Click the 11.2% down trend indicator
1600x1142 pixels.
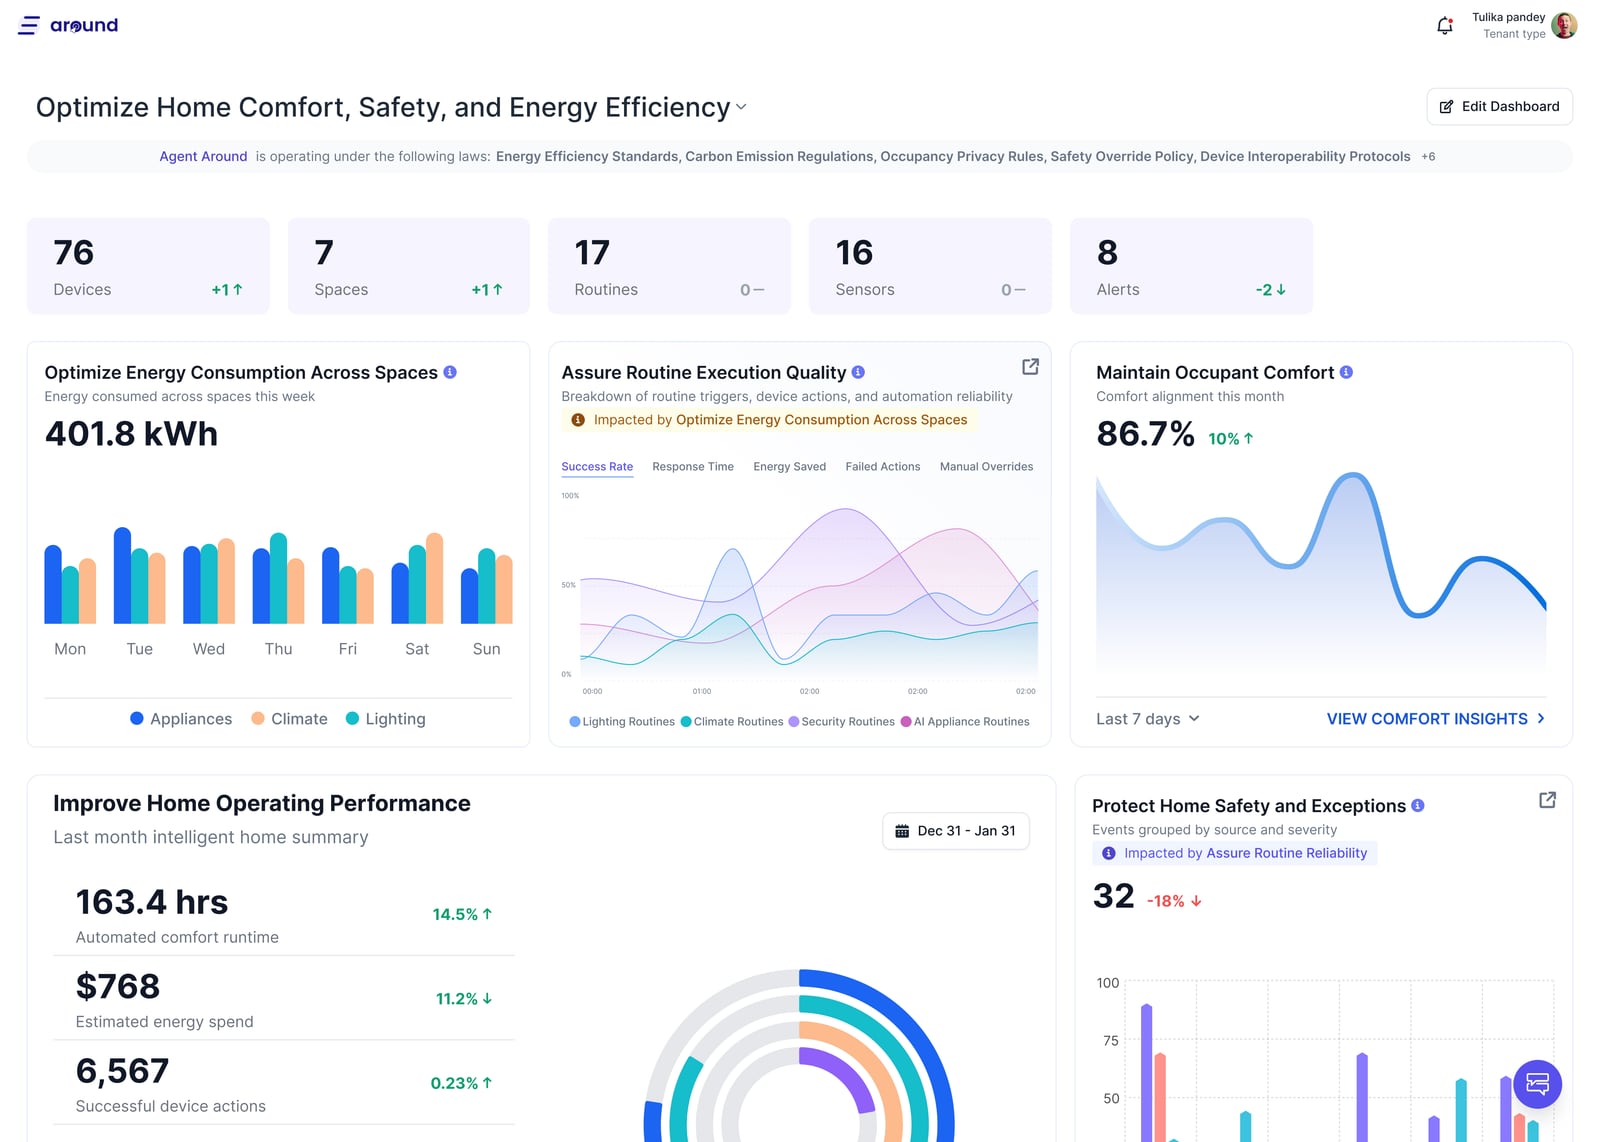click(x=464, y=999)
